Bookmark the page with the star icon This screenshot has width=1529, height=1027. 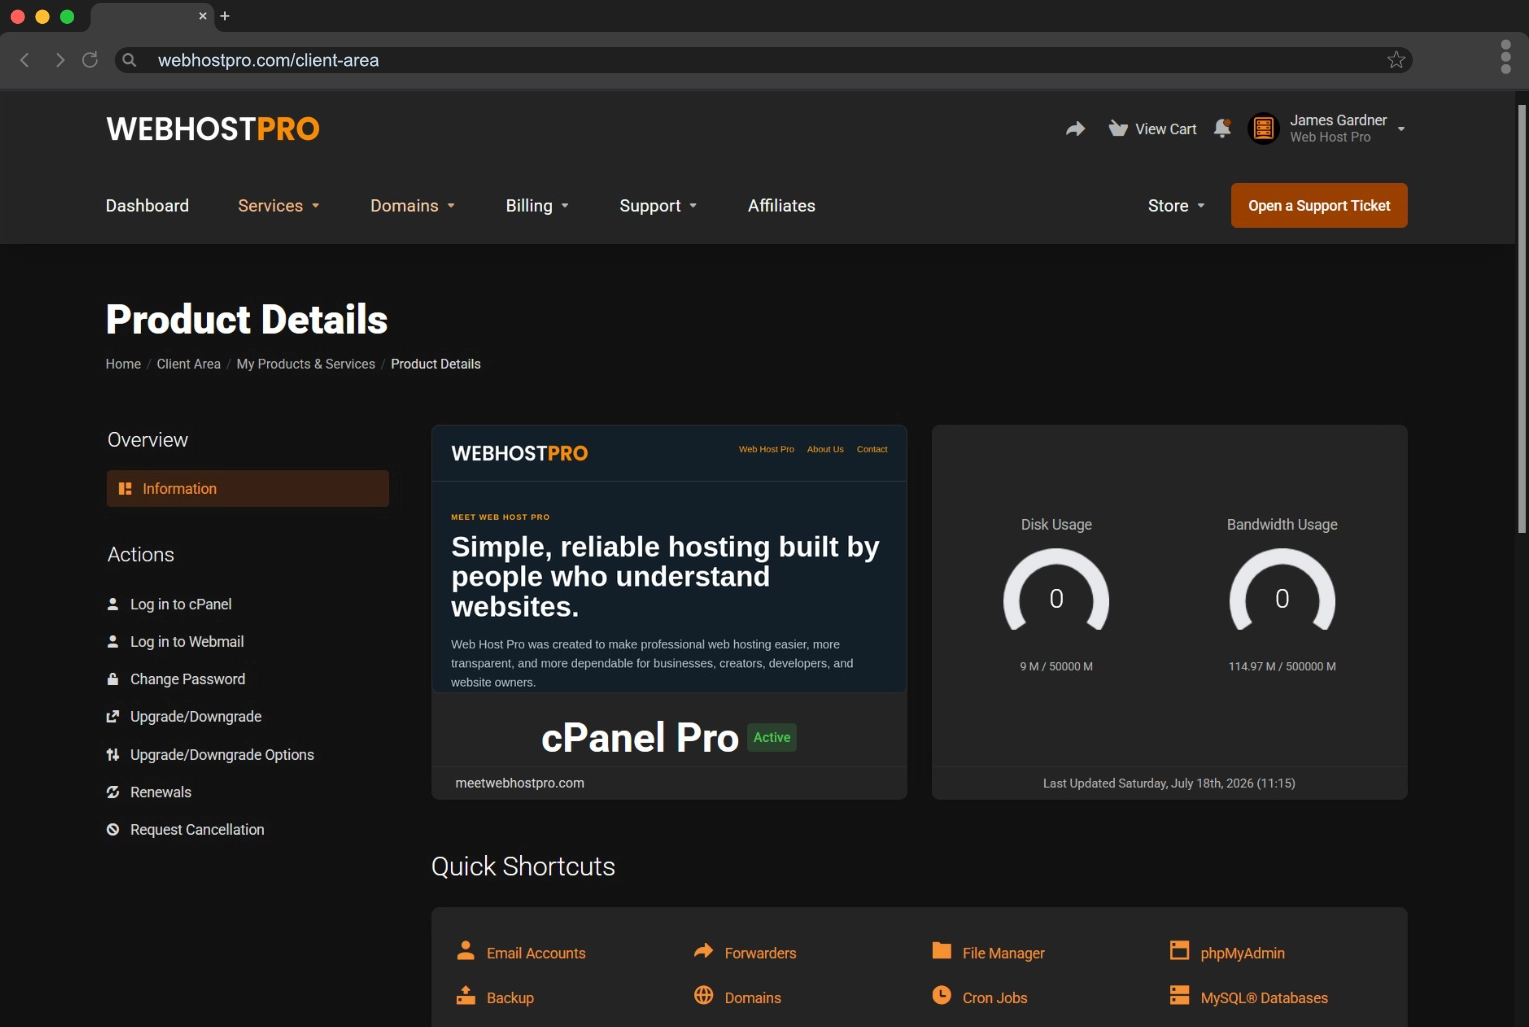pos(1396,60)
